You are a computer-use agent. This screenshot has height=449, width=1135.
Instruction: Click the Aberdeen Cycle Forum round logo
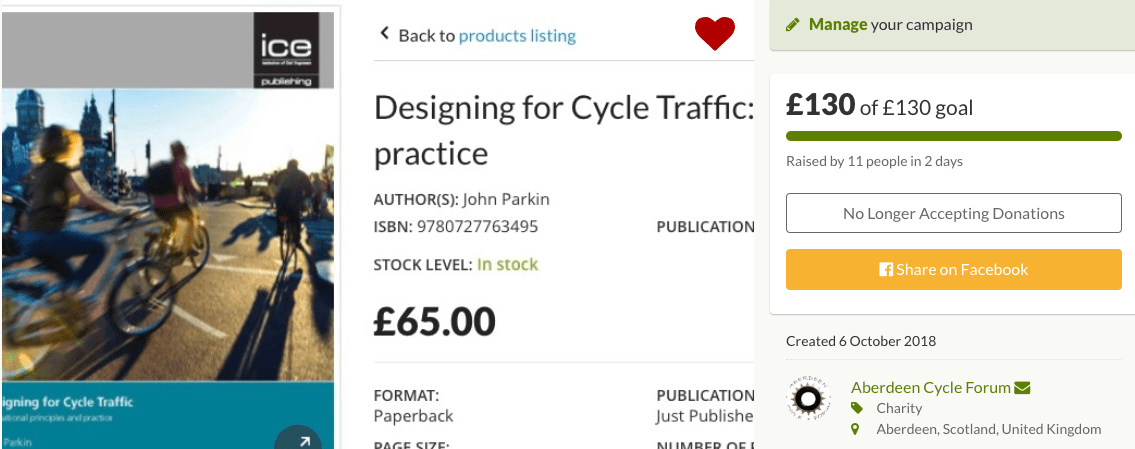[807, 400]
